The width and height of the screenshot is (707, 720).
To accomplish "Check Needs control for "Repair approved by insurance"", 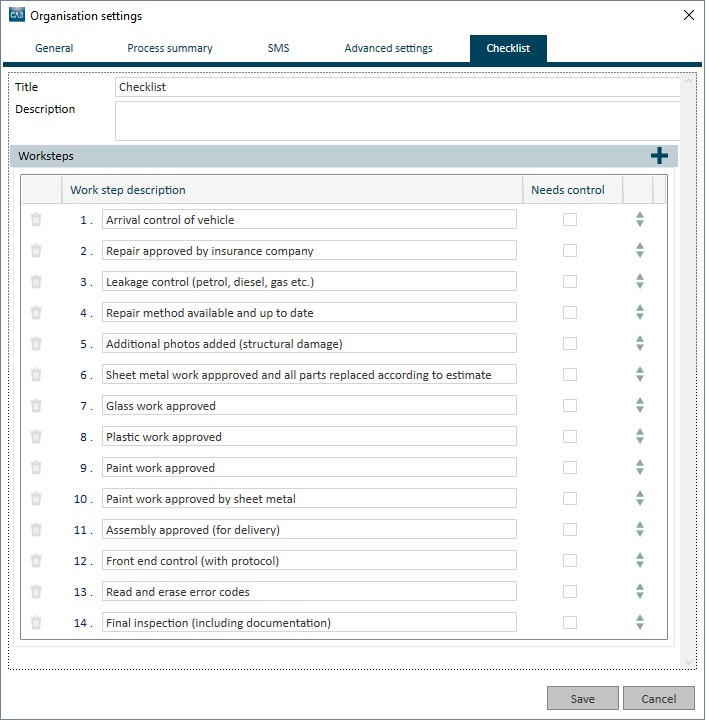I will (570, 251).
